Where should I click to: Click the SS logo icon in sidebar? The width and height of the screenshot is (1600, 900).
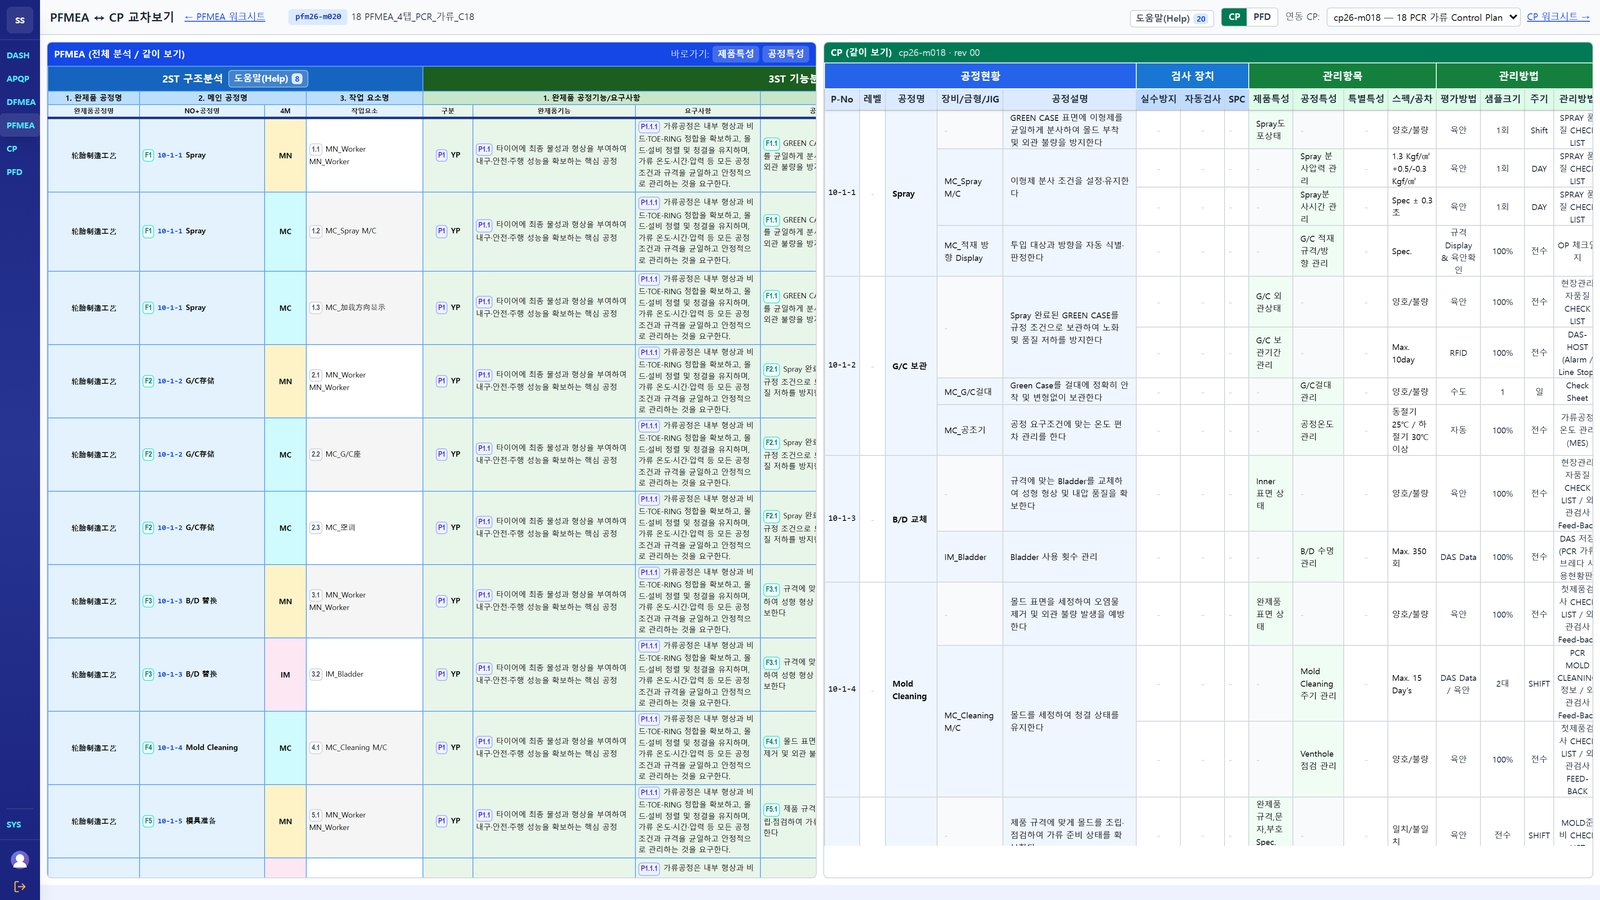20,20
